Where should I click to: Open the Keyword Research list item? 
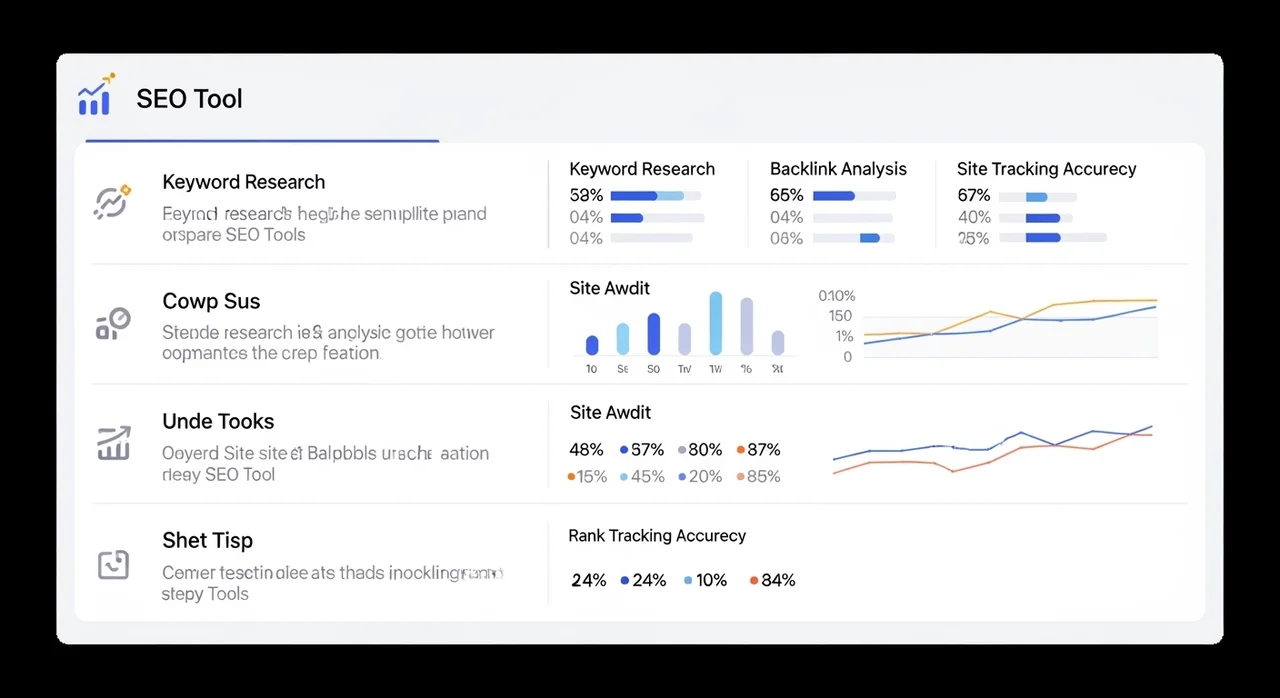tap(243, 183)
